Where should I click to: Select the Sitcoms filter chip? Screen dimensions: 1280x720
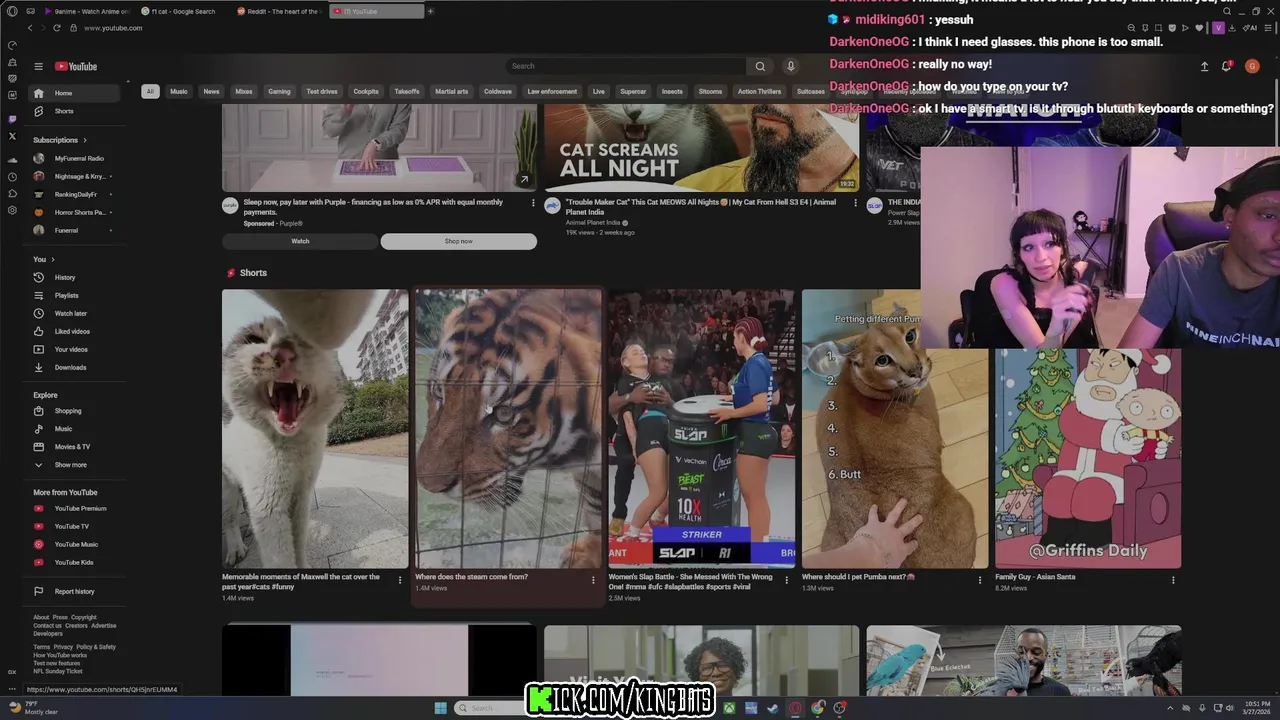710,91
